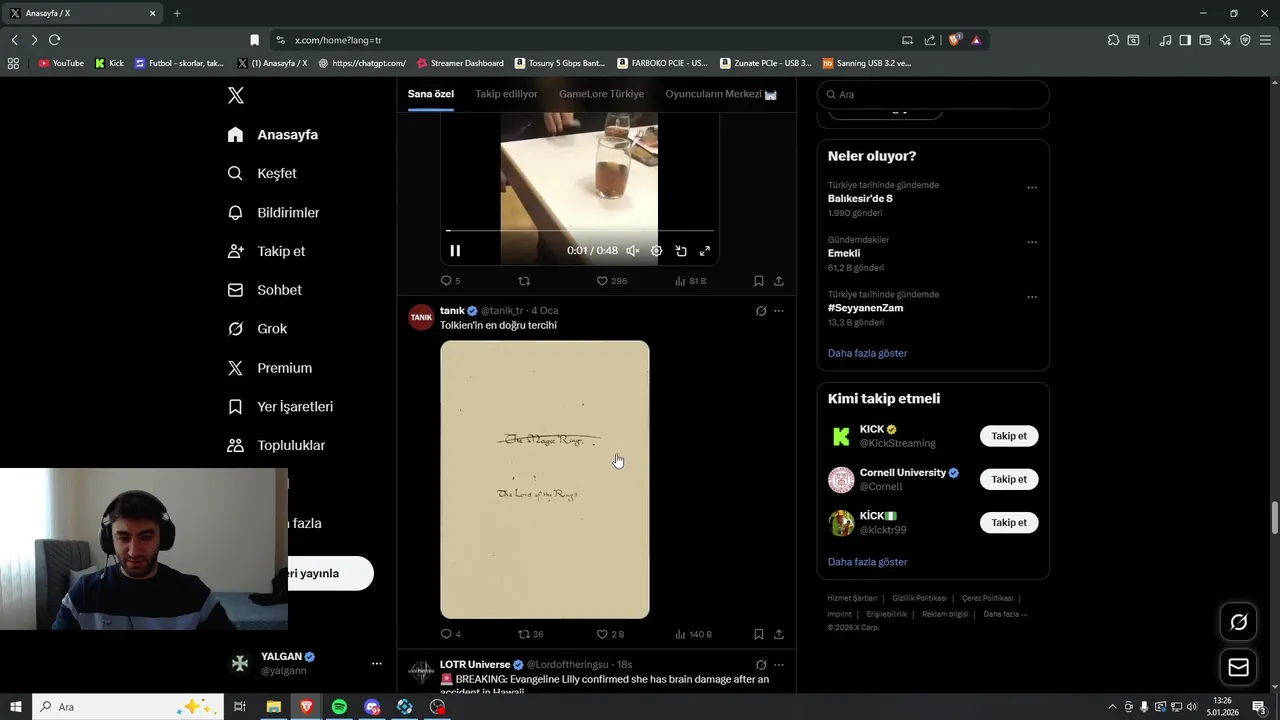1280x720 pixels.
Task: Open floating messages envelope button
Action: point(1239,668)
